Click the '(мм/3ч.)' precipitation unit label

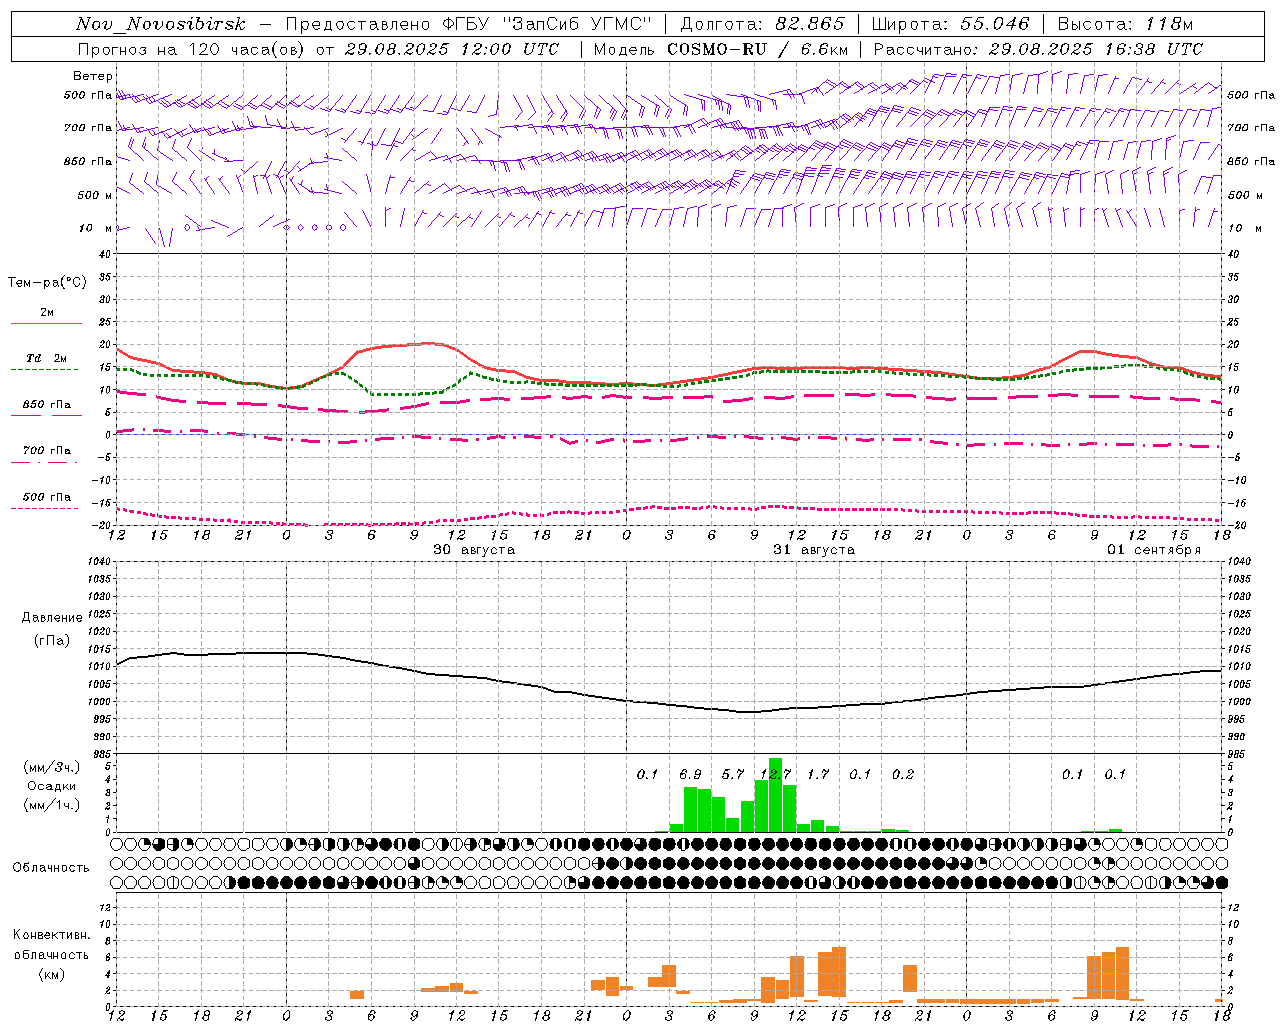[50, 767]
